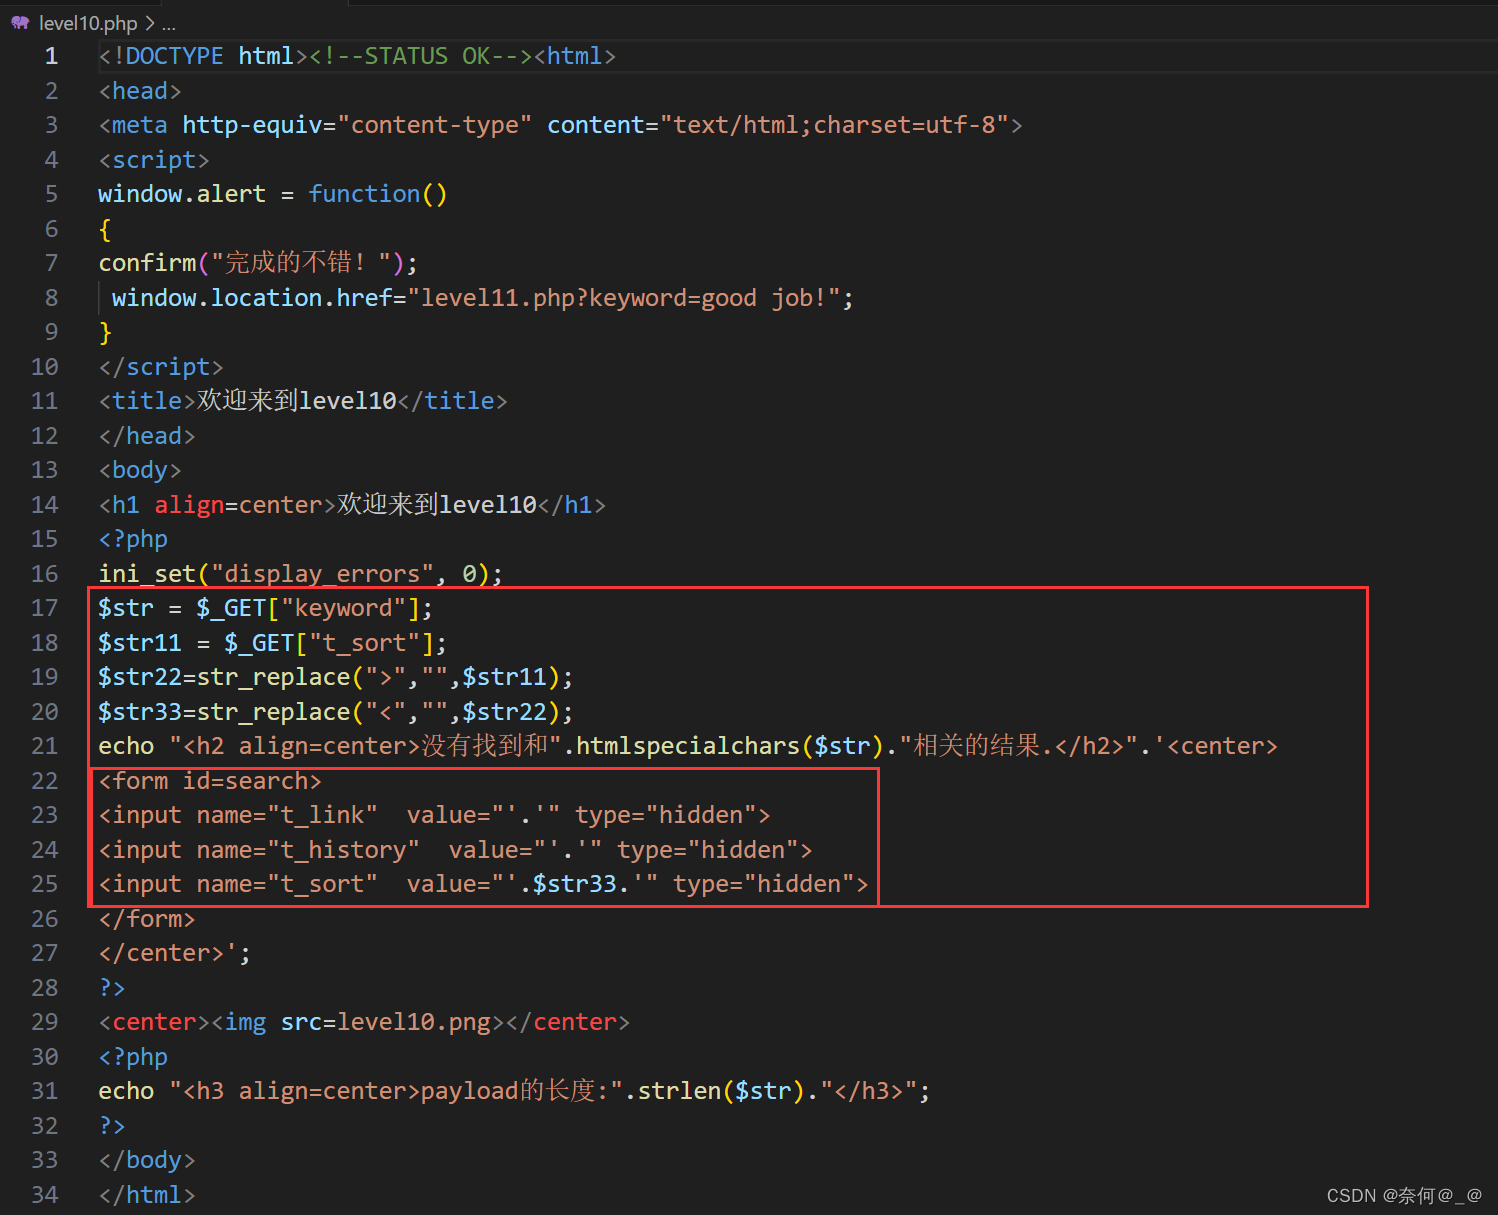1498x1215 pixels.
Task: Click the closing html tag on line 34
Action: (147, 1195)
